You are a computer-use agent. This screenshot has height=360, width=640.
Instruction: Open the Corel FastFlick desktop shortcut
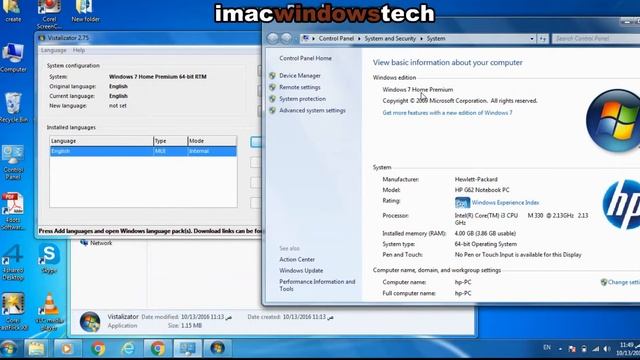(13, 312)
